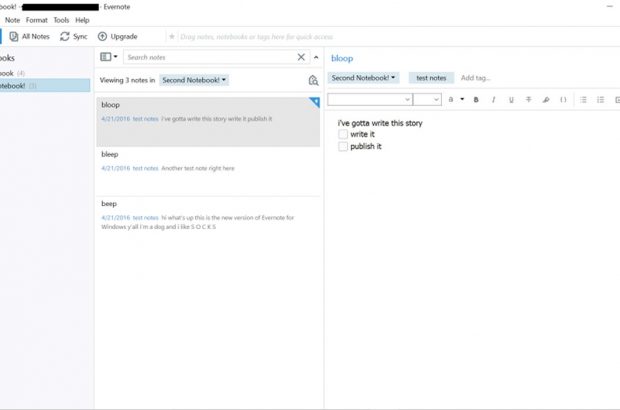Check the "write it" checkbox

click(343, 134)
